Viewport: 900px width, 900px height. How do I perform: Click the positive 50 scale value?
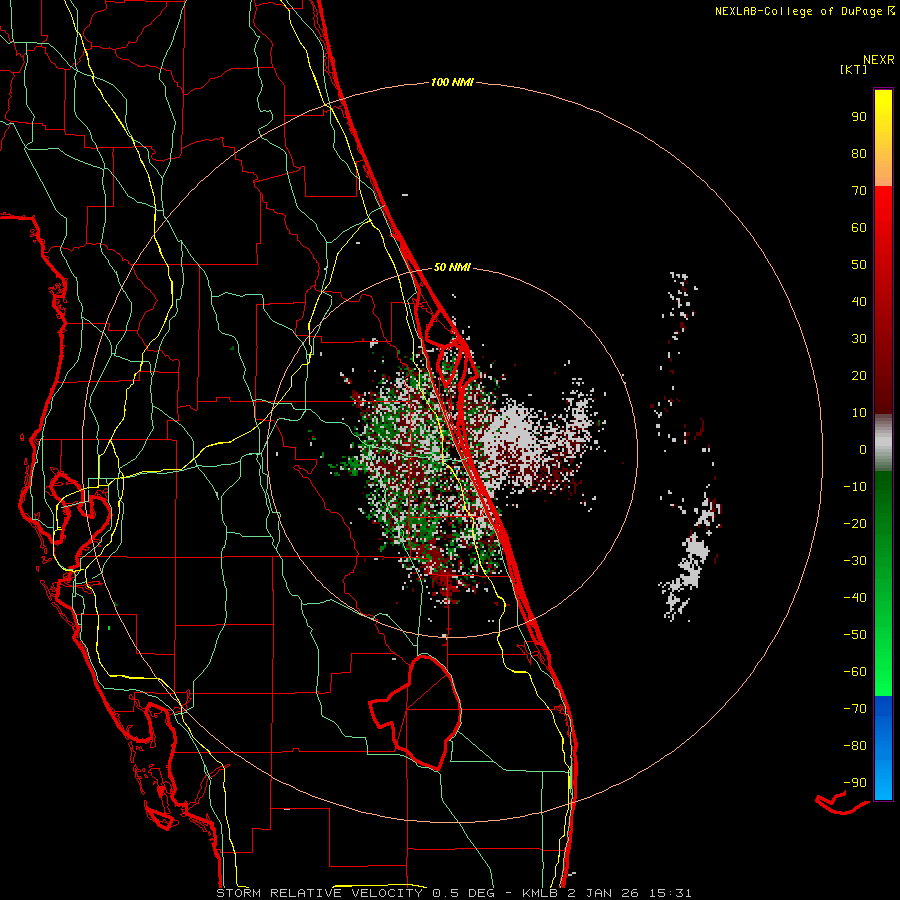tap(859, 265)
